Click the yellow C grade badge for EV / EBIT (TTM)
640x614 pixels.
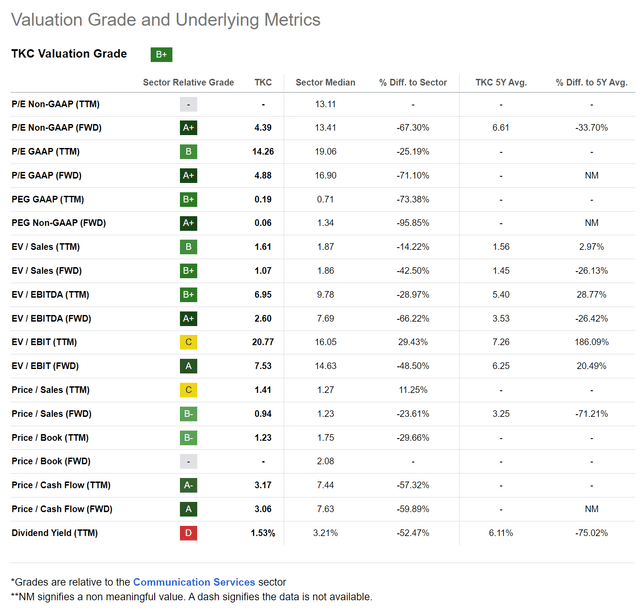point(188,342)
